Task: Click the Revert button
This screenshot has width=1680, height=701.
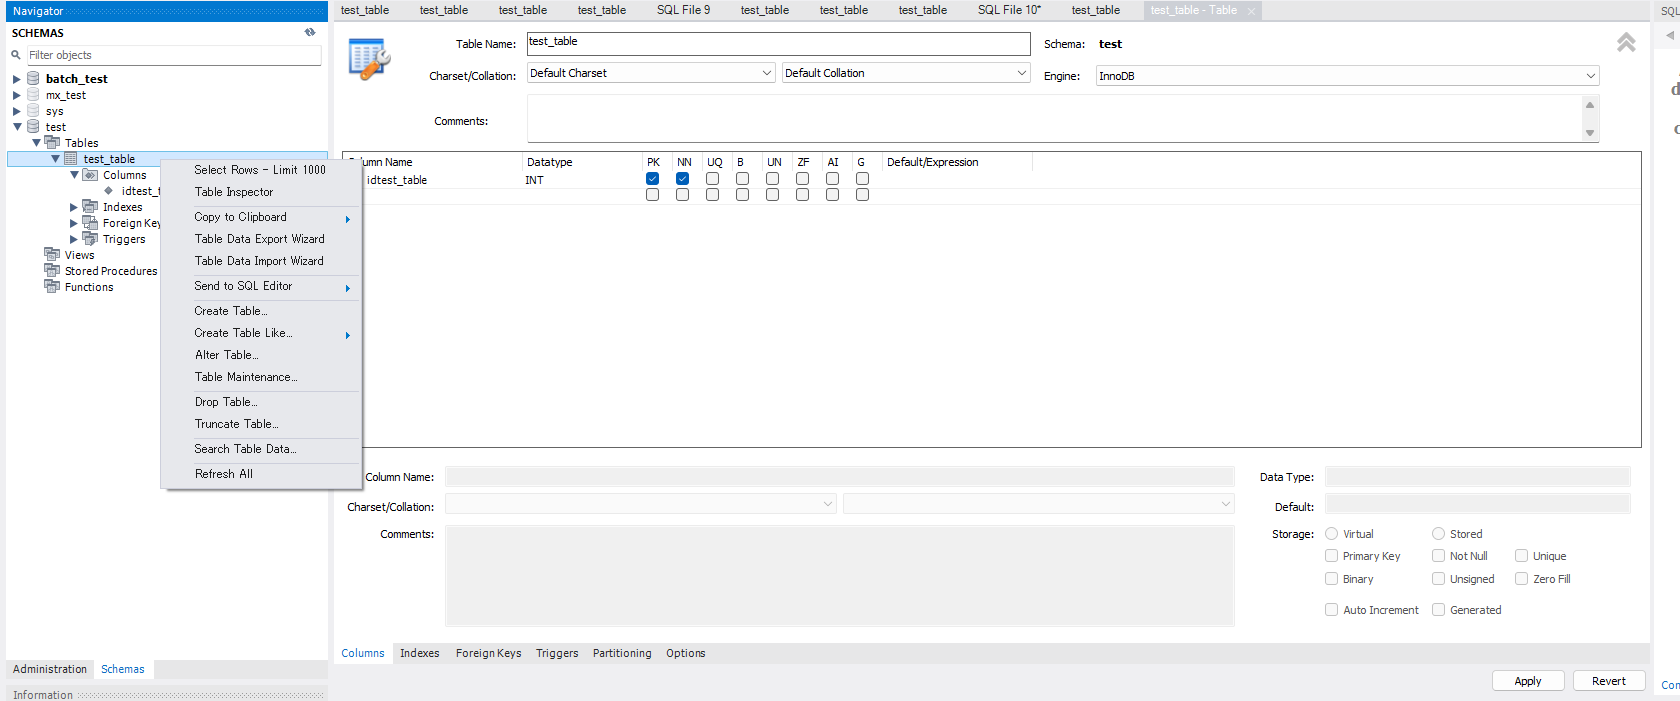Action: pos(1609,681)
